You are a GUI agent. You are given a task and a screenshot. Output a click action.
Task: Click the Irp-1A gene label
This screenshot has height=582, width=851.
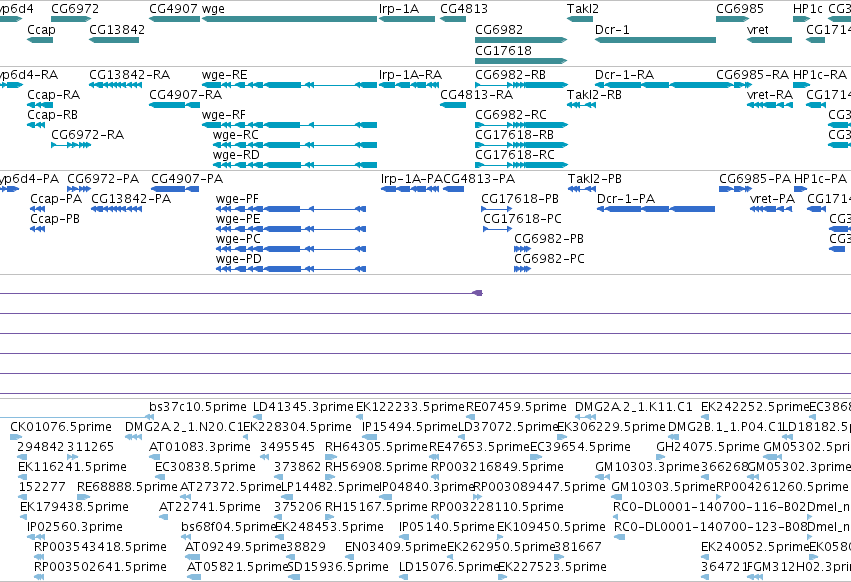coord(399,9)
